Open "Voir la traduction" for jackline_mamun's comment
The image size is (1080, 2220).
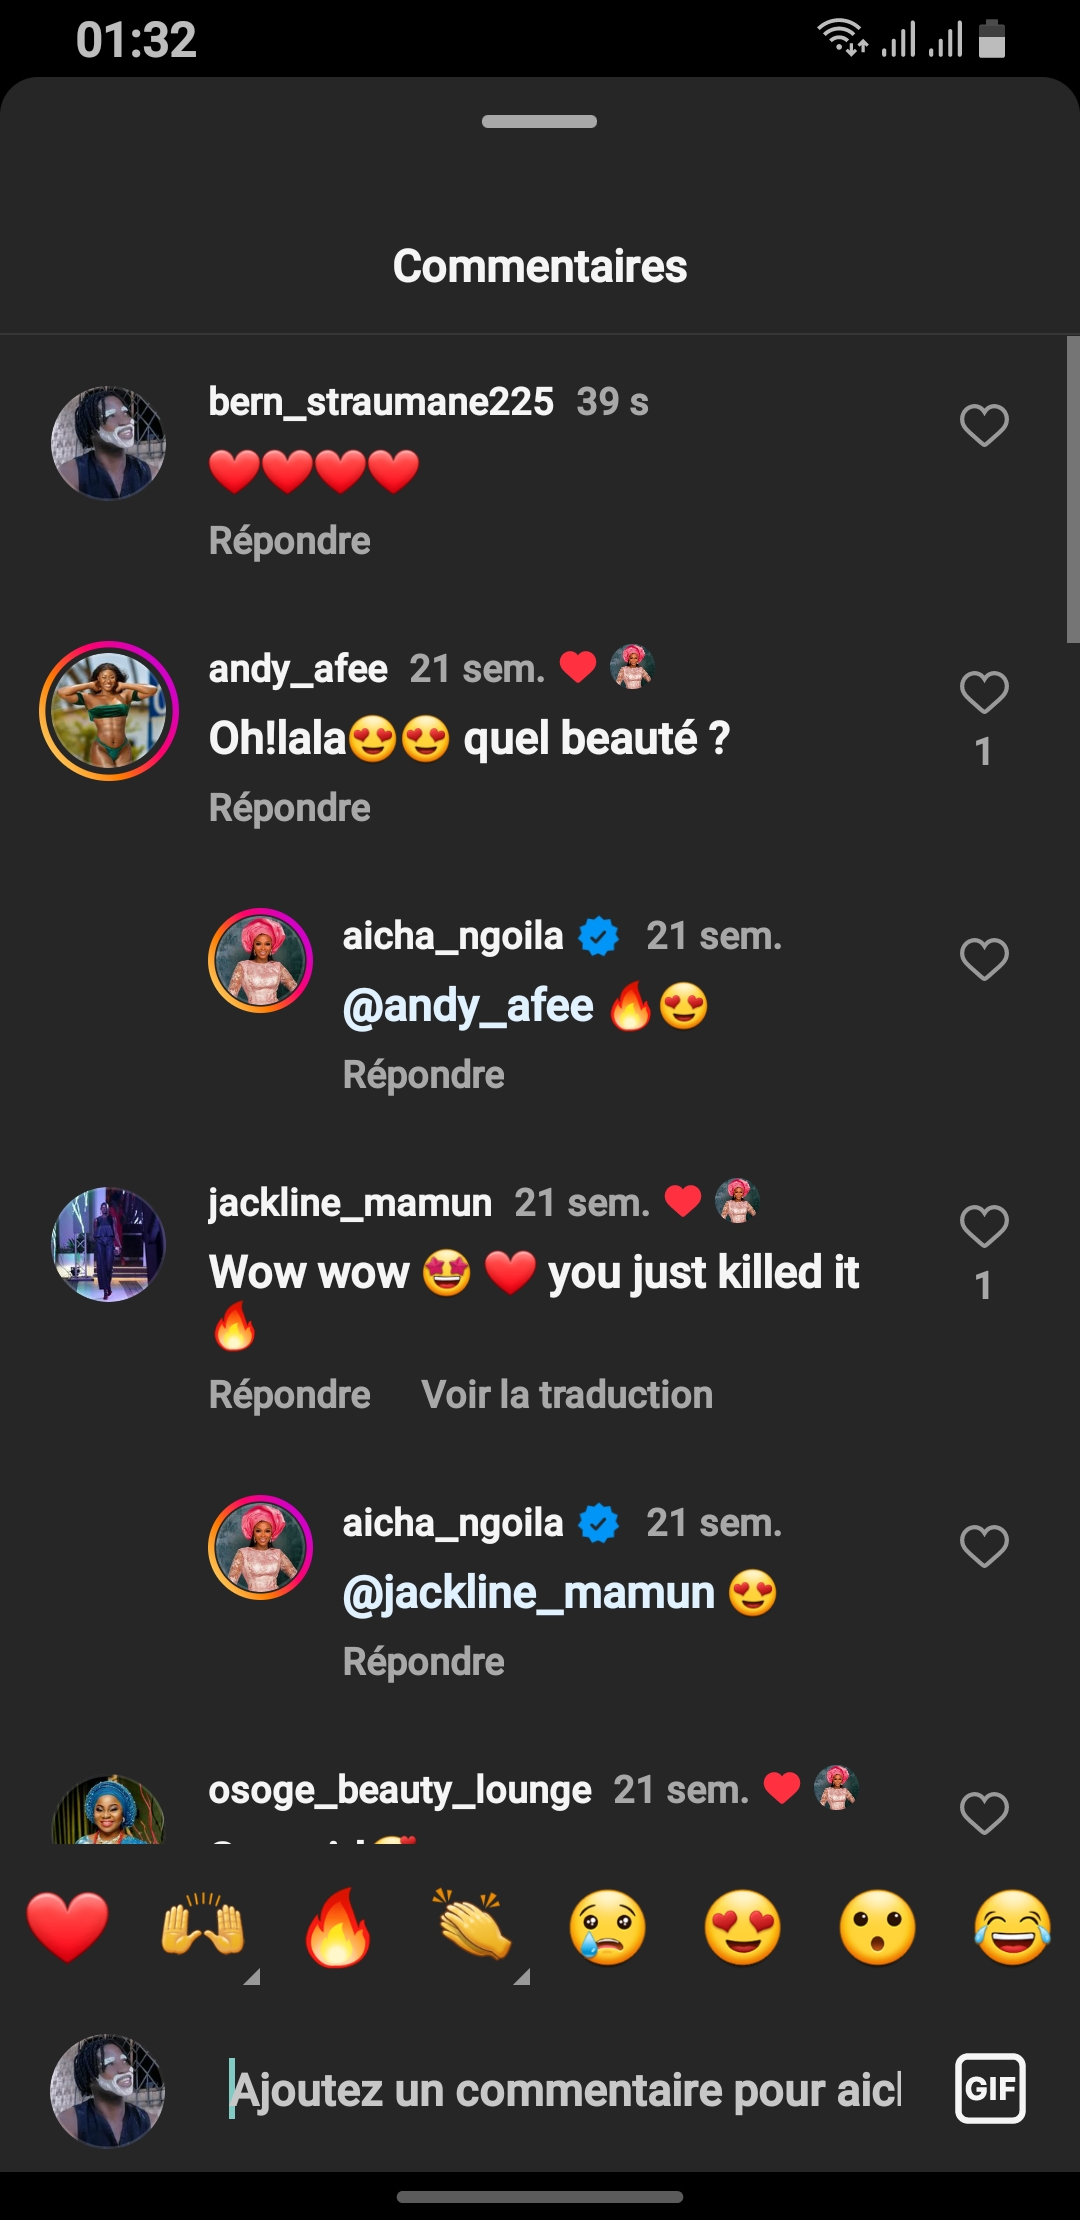tap(567, 1395)
